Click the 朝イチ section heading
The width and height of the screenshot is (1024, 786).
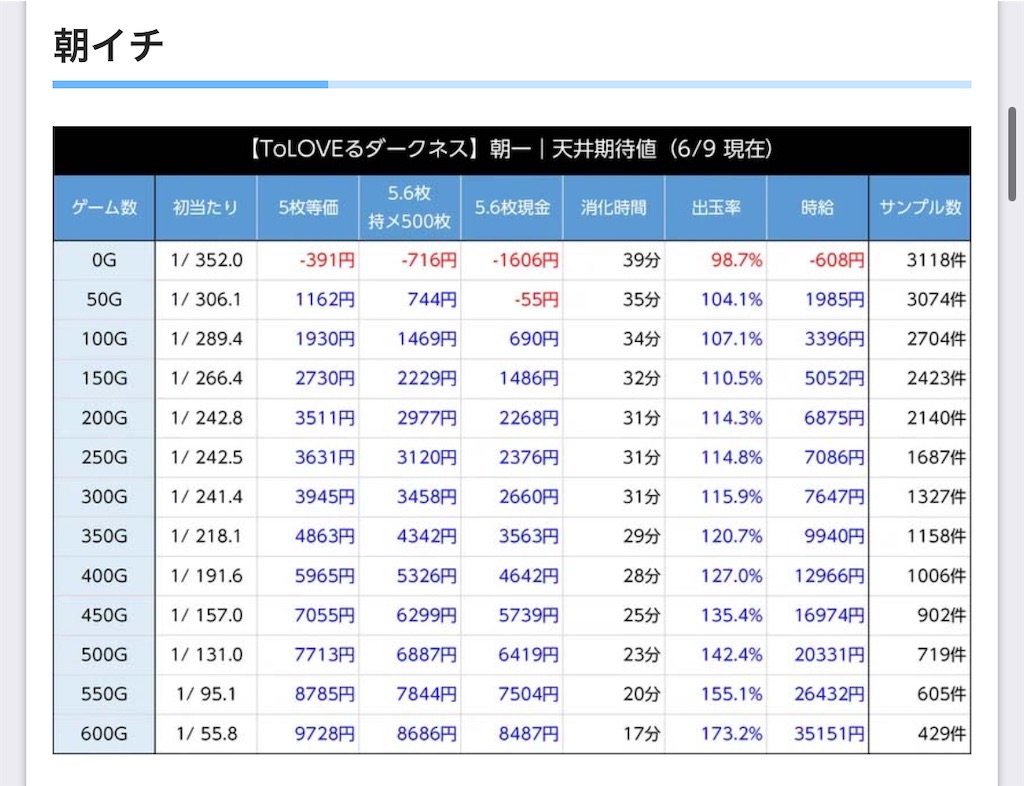pyautogui.click(x=108, y=46)
